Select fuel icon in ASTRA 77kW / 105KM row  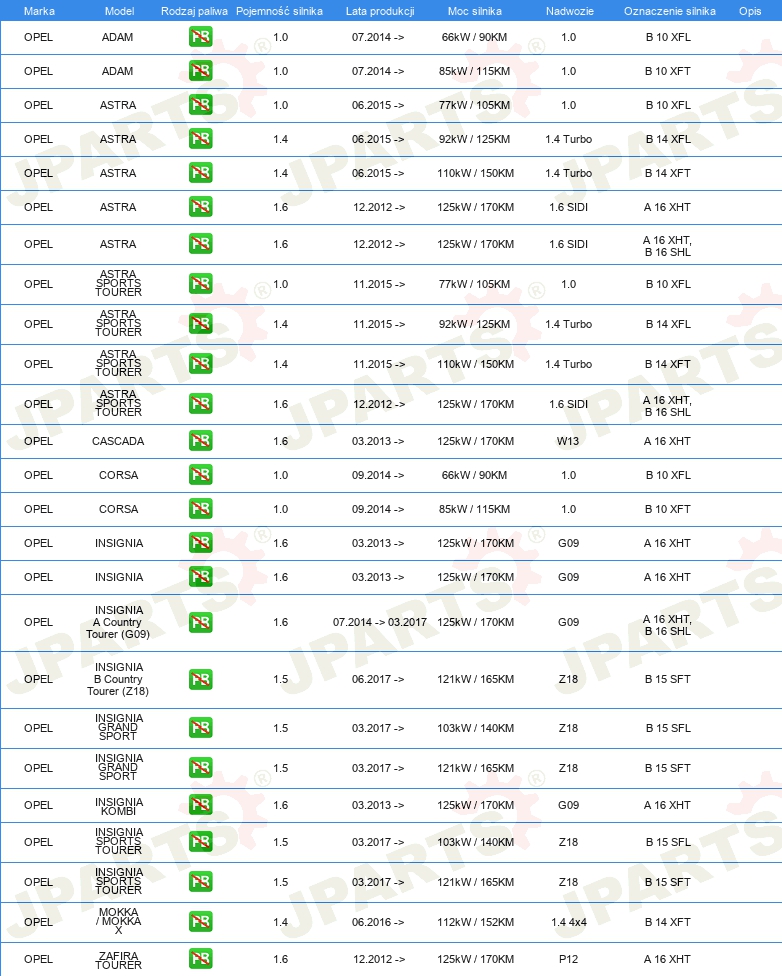click(200, 105)
